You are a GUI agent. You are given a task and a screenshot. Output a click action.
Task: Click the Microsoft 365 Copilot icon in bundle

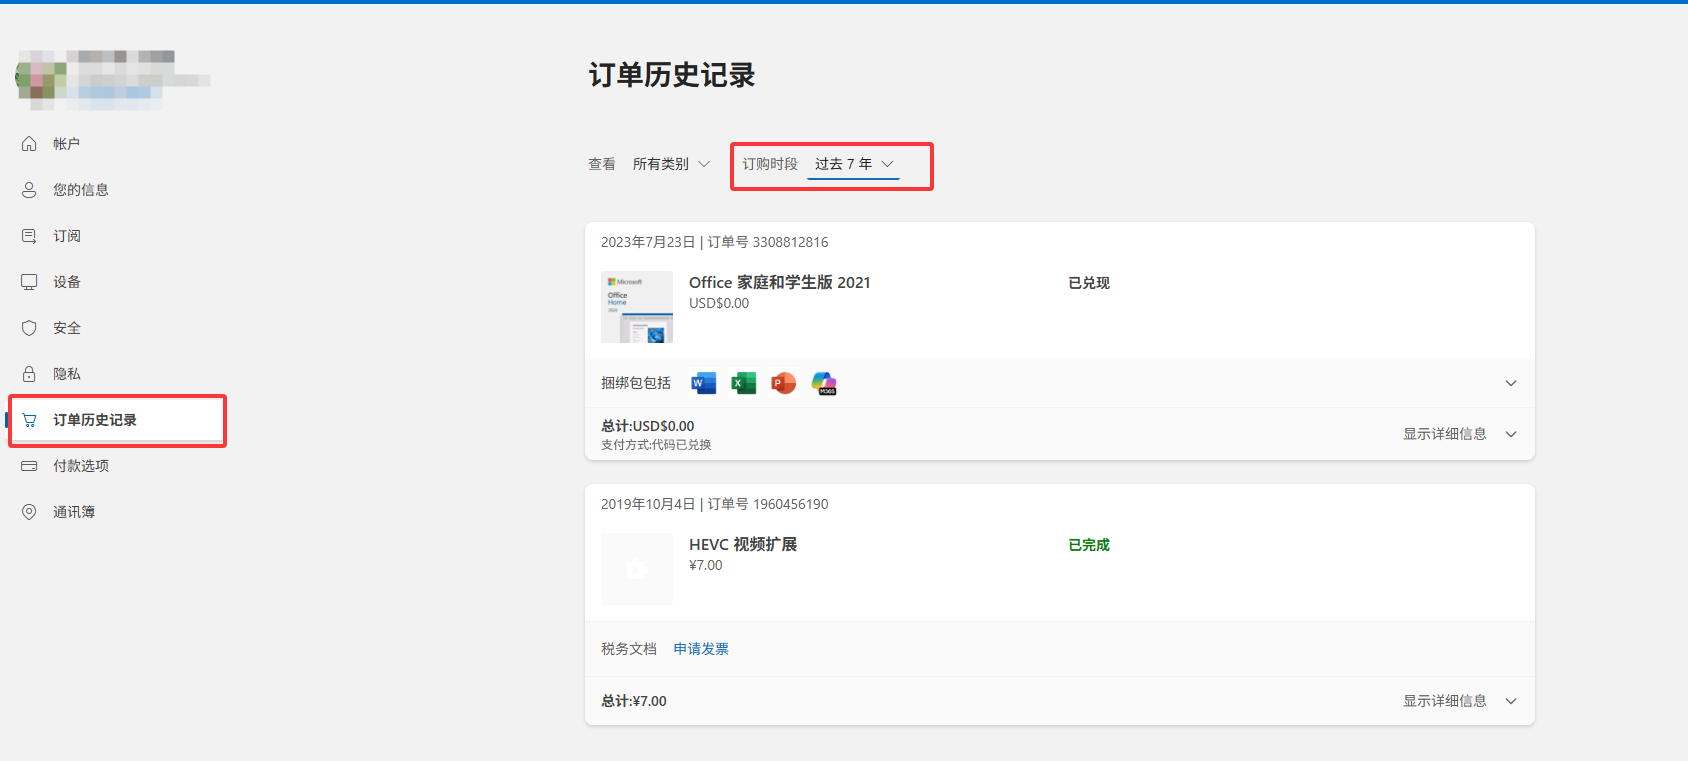[824, 383]
